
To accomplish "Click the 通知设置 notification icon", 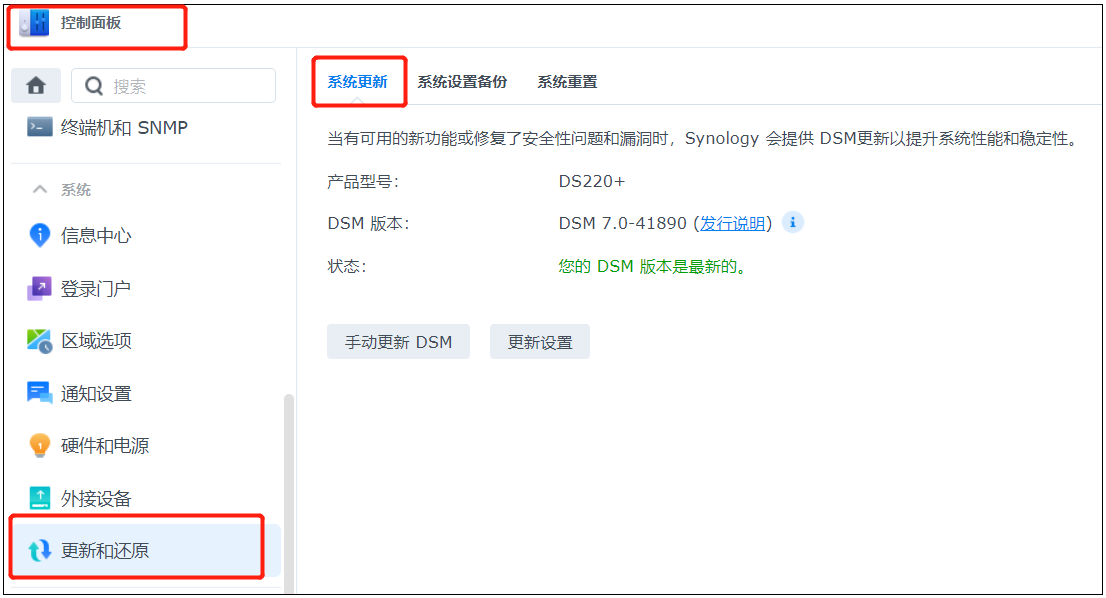I will pyautogui.click(x=40, y=393).
